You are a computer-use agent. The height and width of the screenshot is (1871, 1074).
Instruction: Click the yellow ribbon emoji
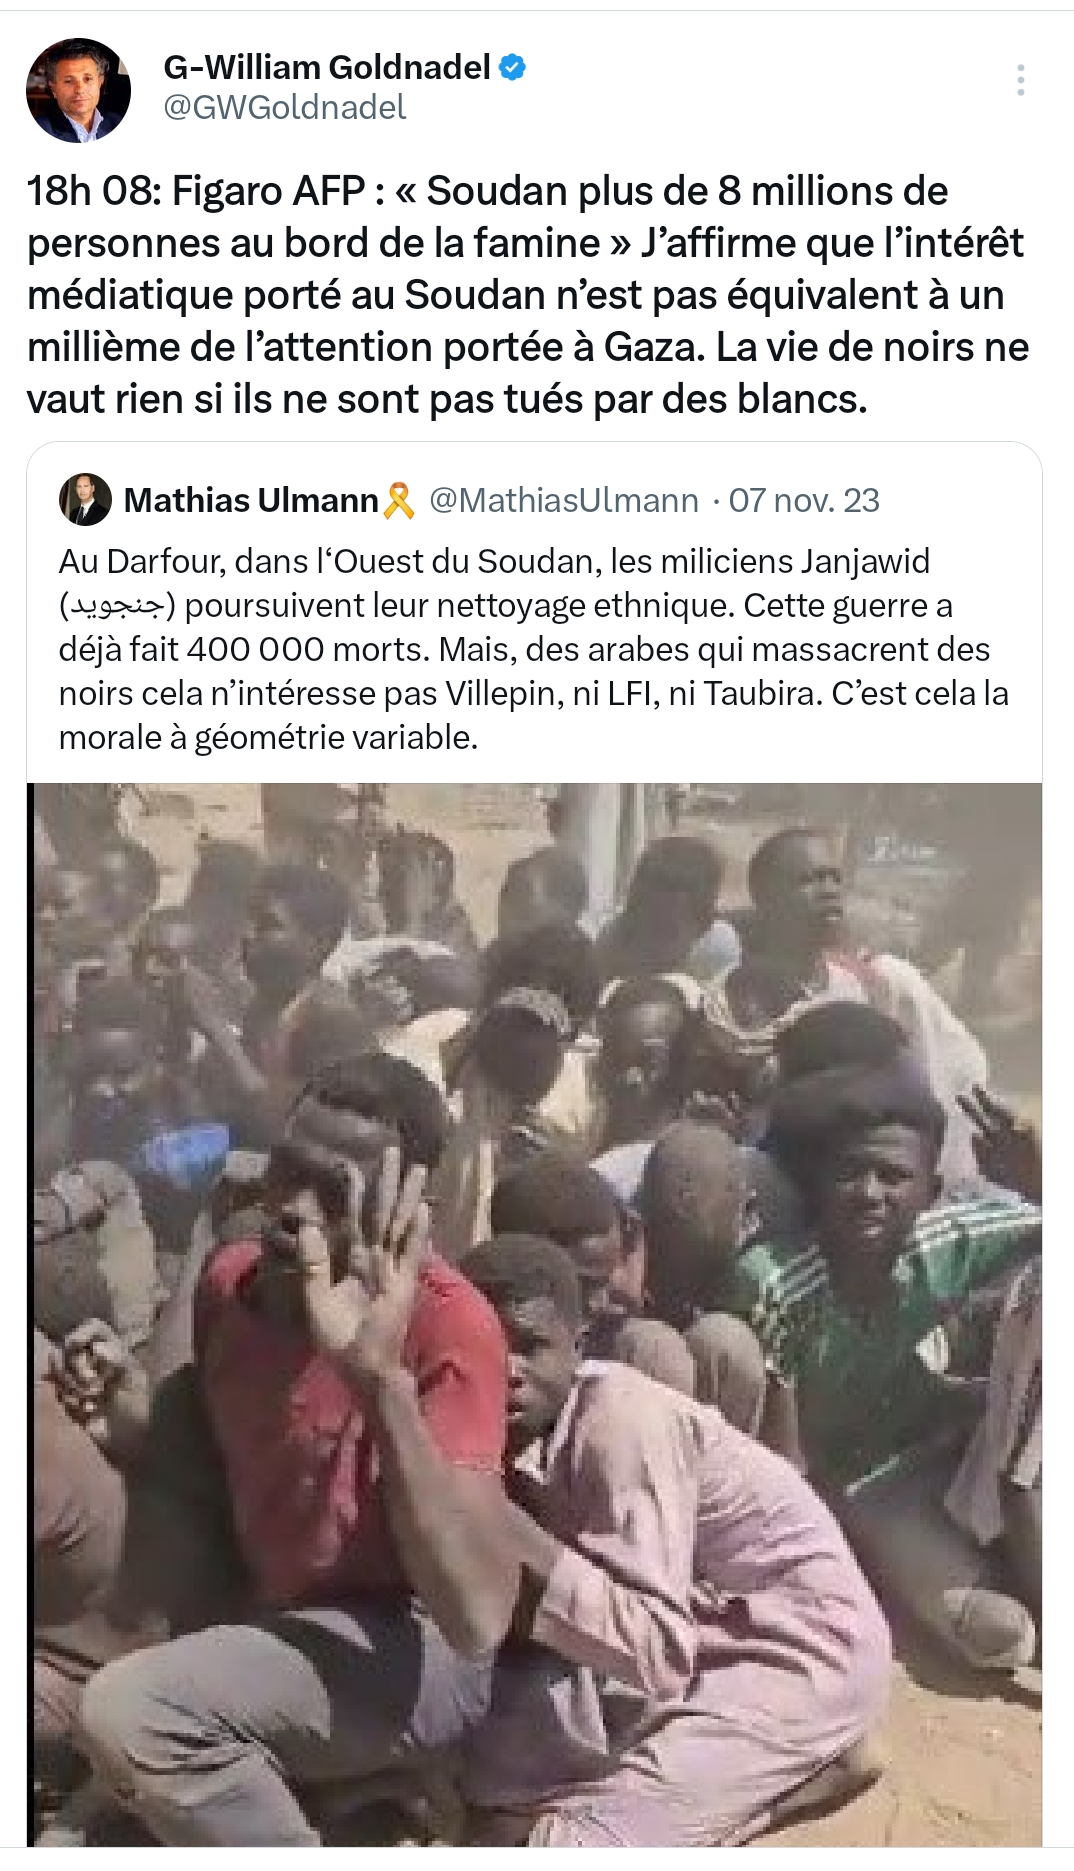(x=399, y=500)
